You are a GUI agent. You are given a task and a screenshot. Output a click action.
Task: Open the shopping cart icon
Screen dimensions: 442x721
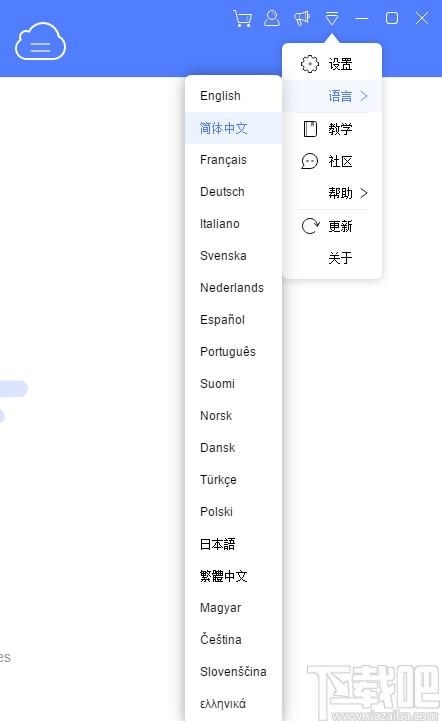click(x=242, y=18)
